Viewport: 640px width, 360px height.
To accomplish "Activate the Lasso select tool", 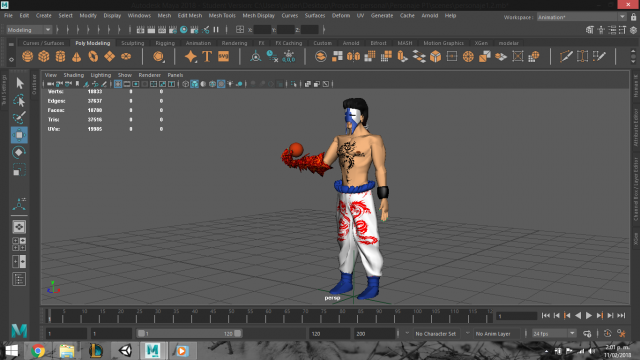I will tap(19, 100).
